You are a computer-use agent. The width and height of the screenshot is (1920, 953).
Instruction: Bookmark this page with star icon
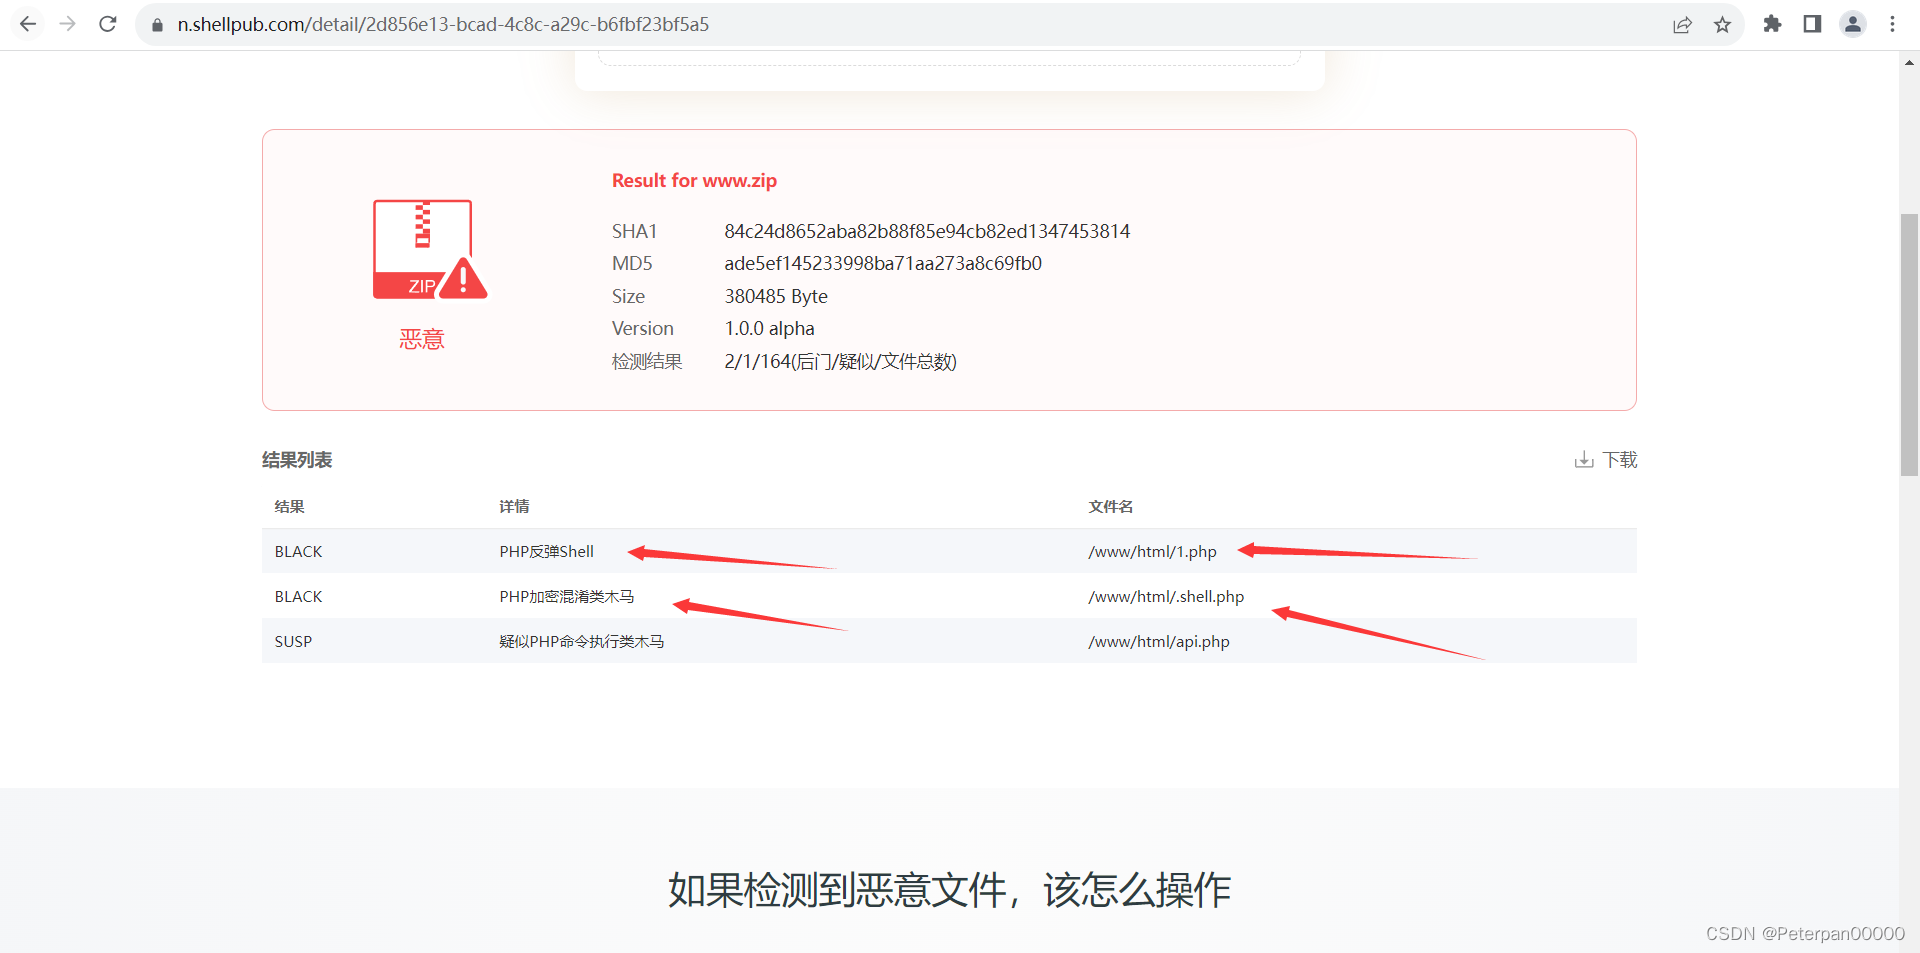coord(1722,25)
